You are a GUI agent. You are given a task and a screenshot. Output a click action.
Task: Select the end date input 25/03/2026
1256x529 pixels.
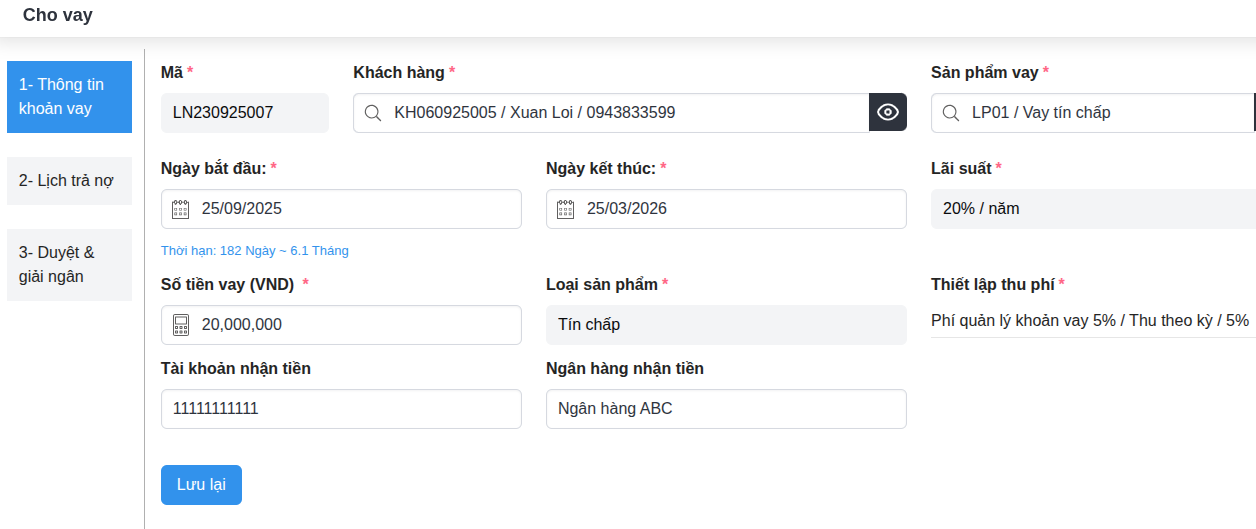[x=735, y=209]
